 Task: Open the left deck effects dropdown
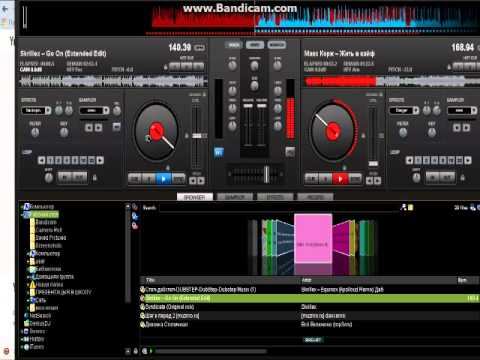(x=48, y=110)
